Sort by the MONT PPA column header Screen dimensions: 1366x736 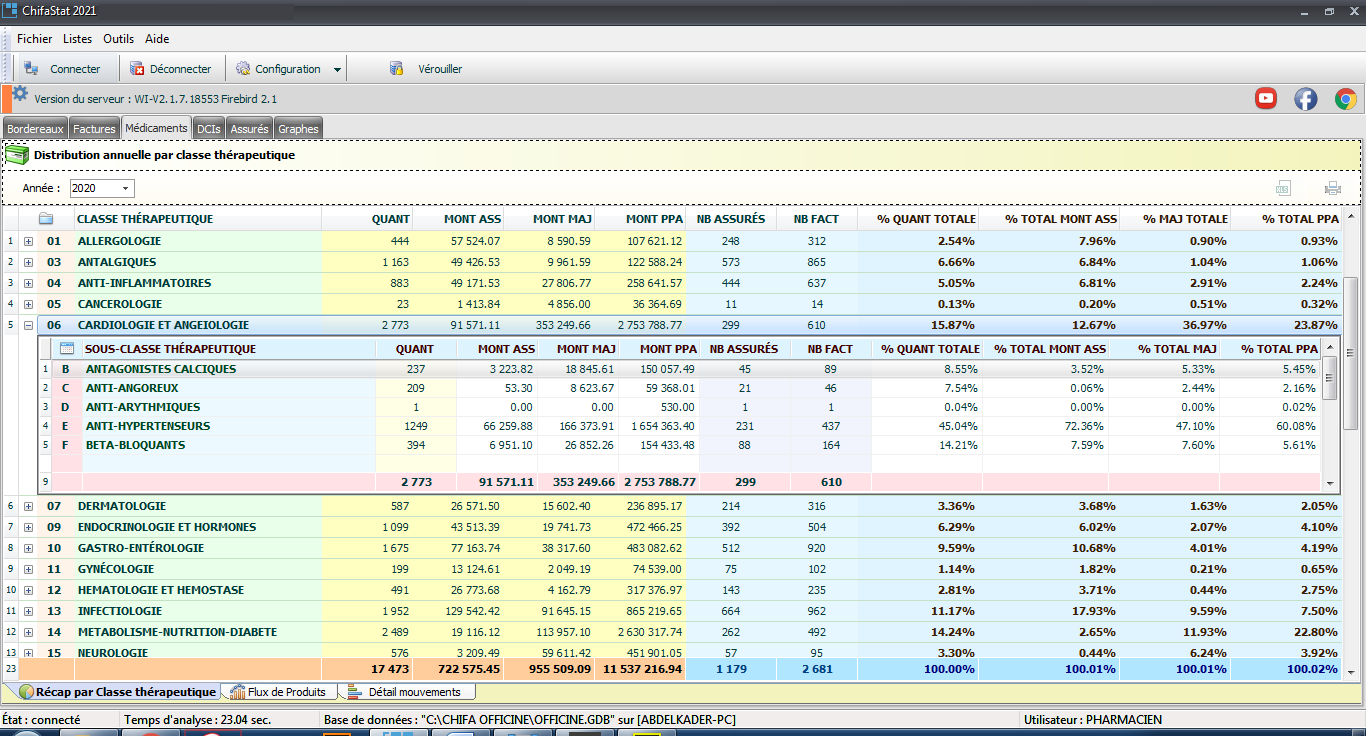pos(654,219)
